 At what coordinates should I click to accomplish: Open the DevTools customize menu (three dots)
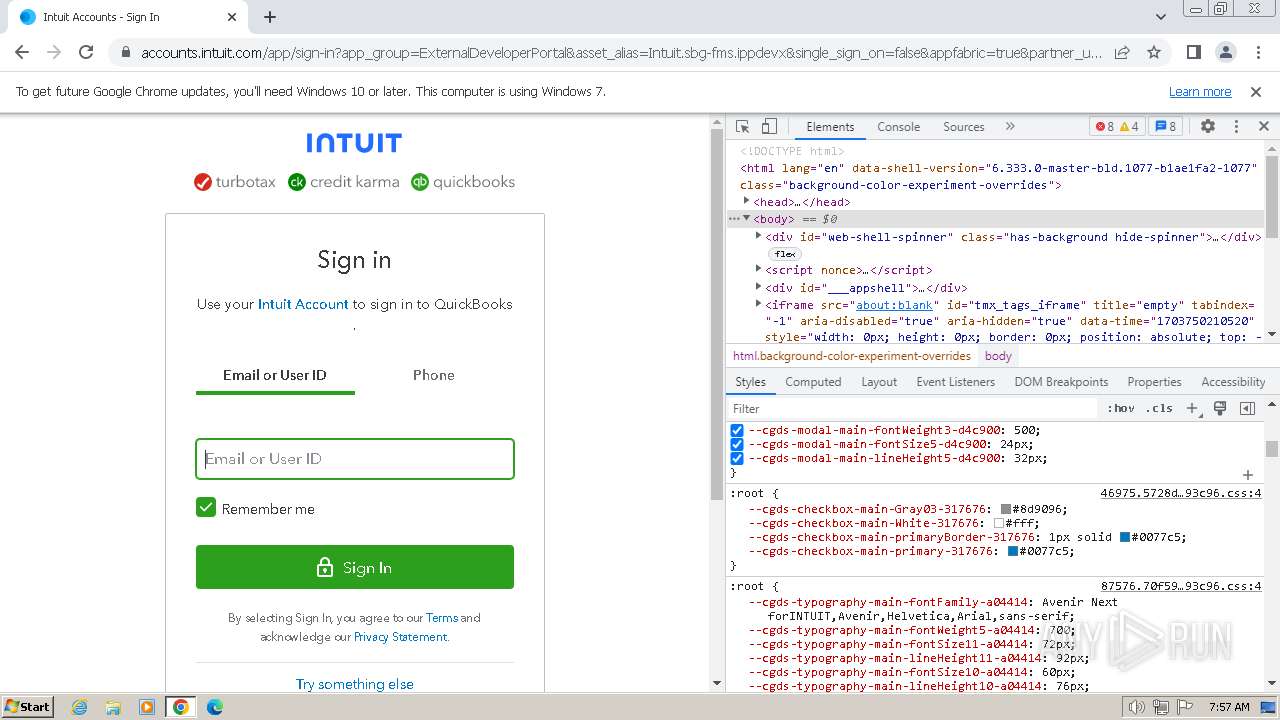1236,127
